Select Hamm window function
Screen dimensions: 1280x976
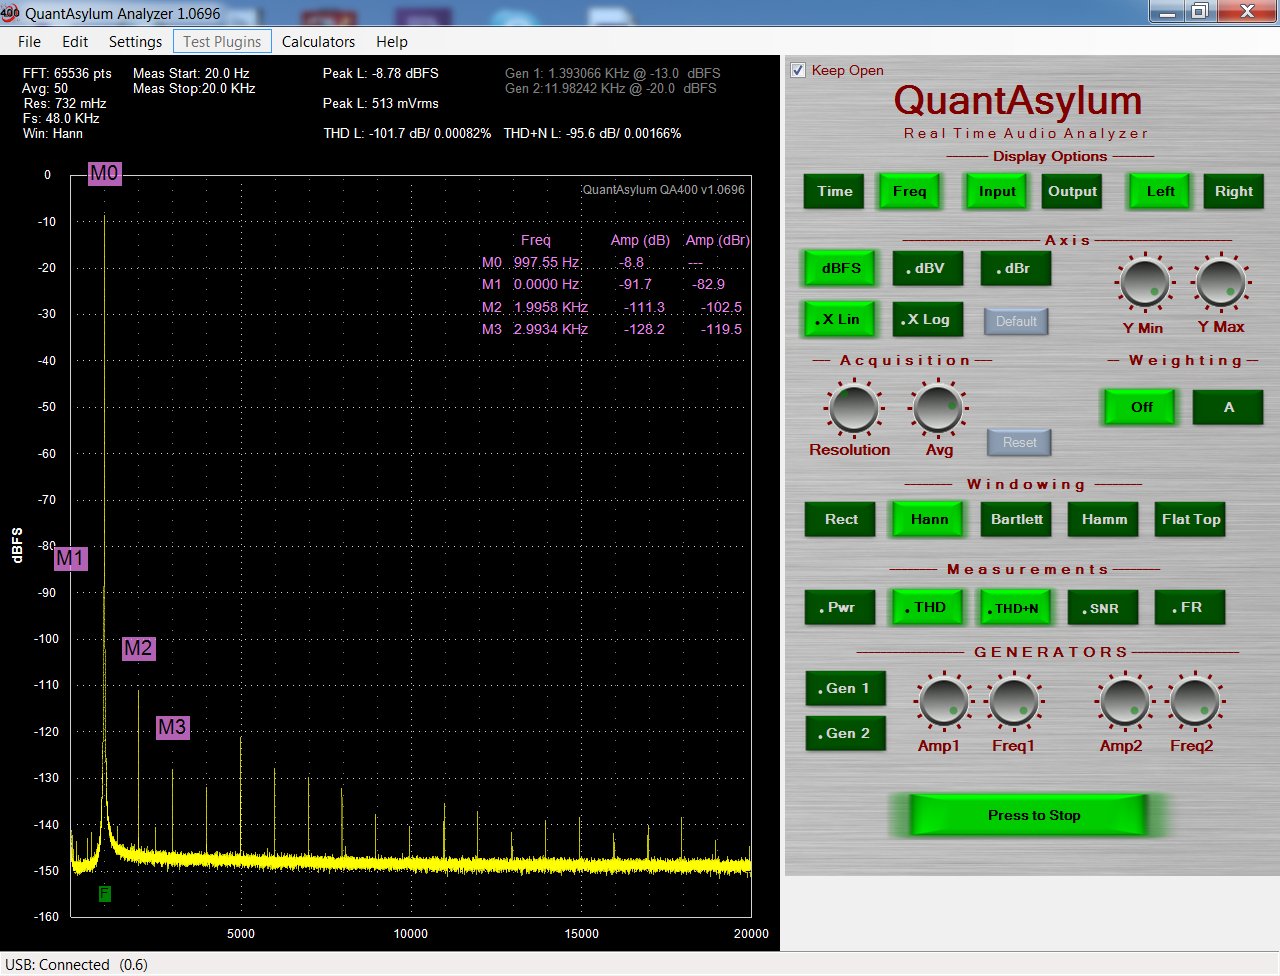pyautogui.click(x=1104, y=519)
